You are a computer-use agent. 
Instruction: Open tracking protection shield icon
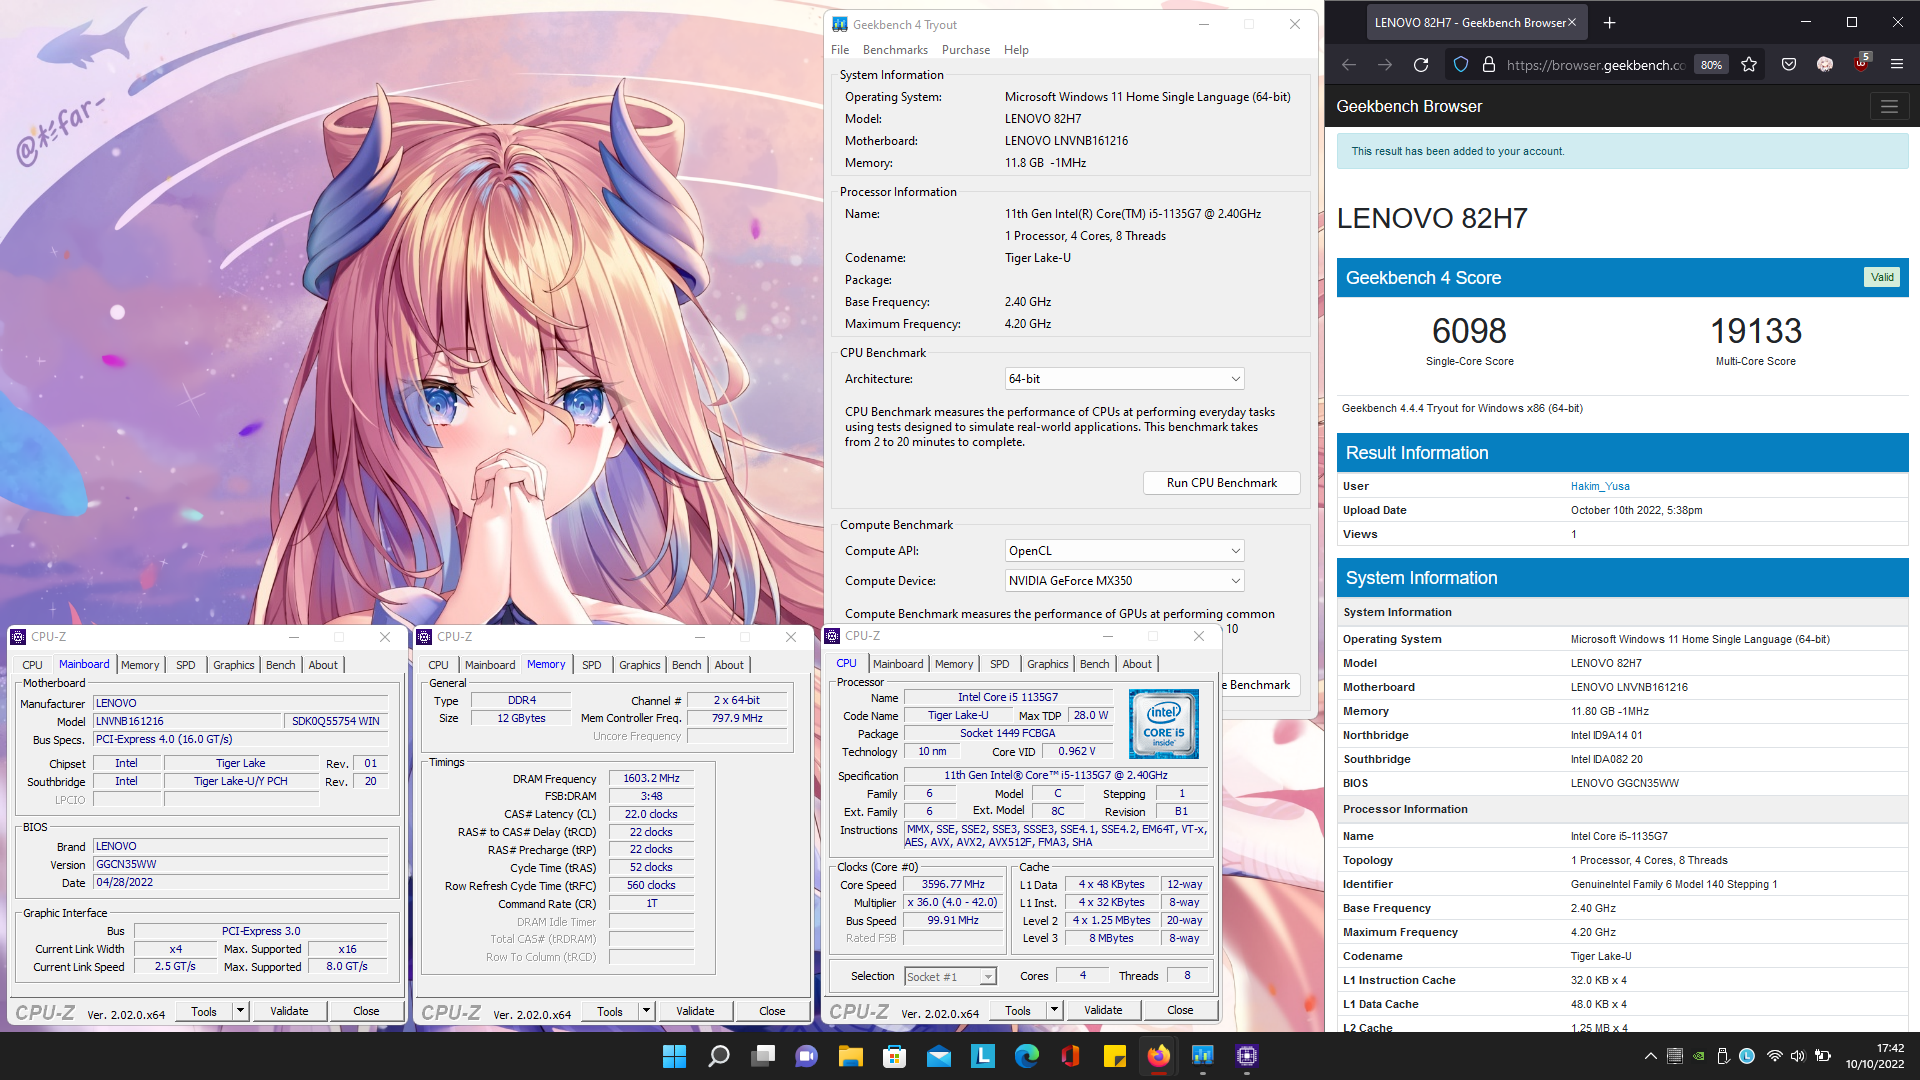tap(1461, 65)
